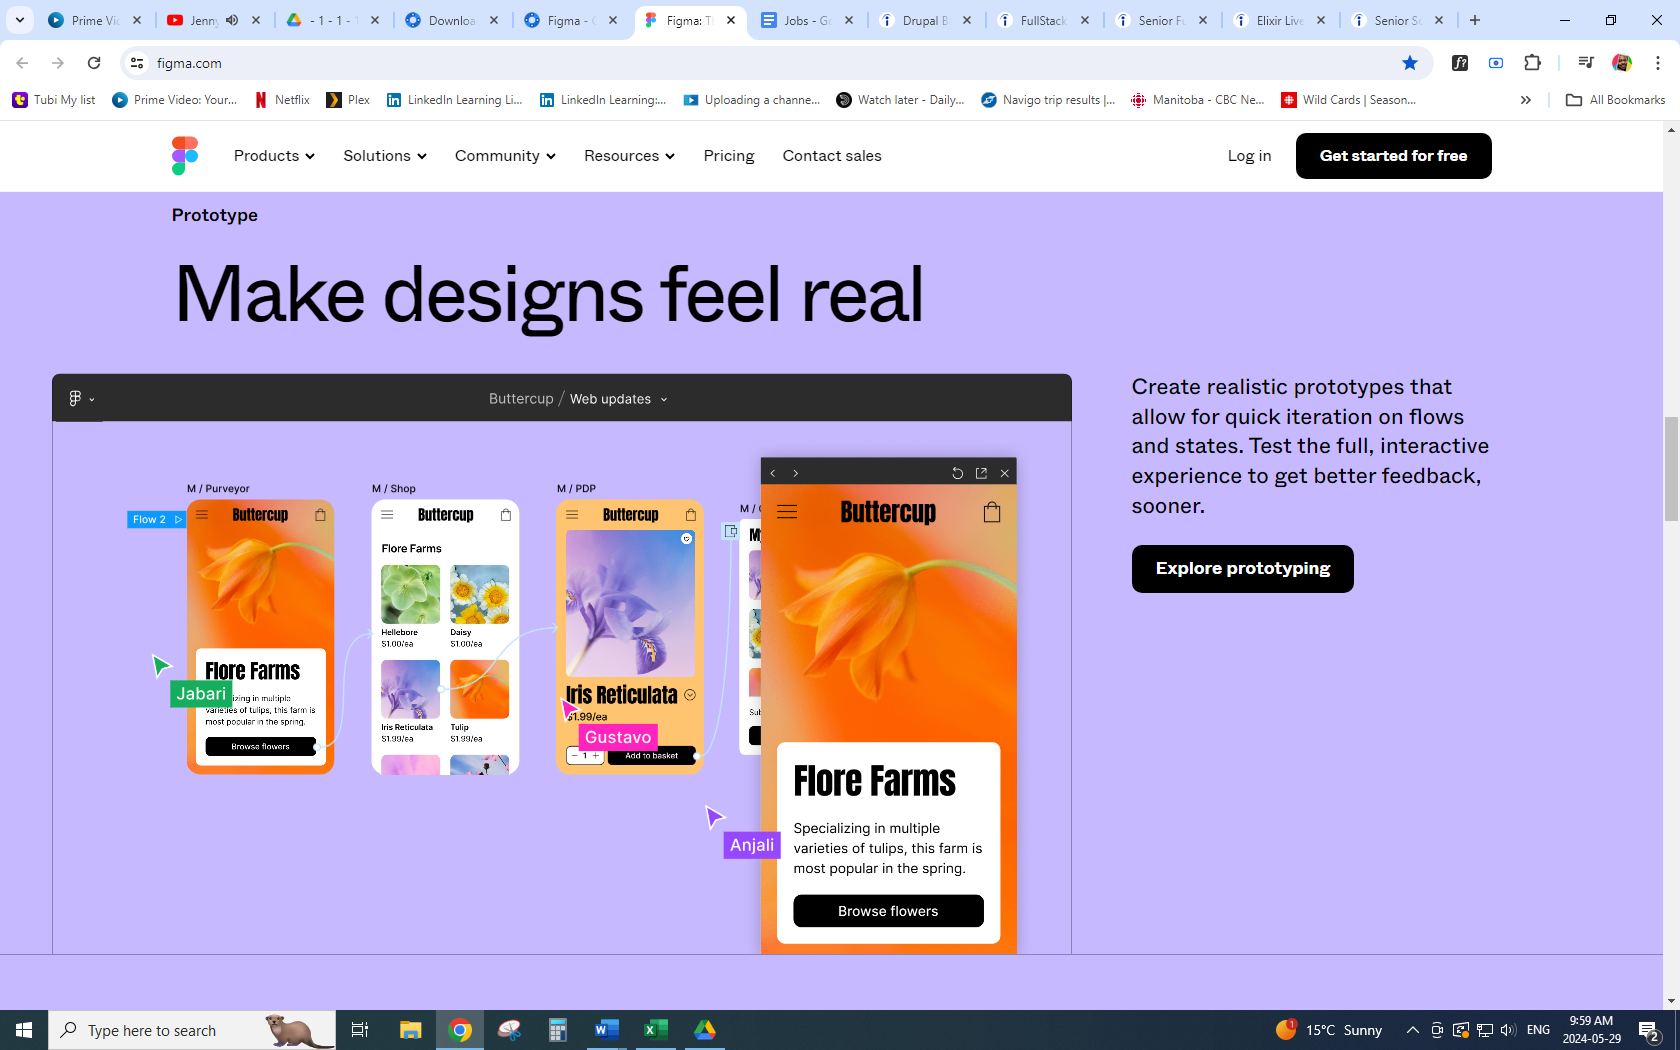Open Excel from the Windows taskbar
This screenshot has width=1680, height=1050.
(656, 1030)
